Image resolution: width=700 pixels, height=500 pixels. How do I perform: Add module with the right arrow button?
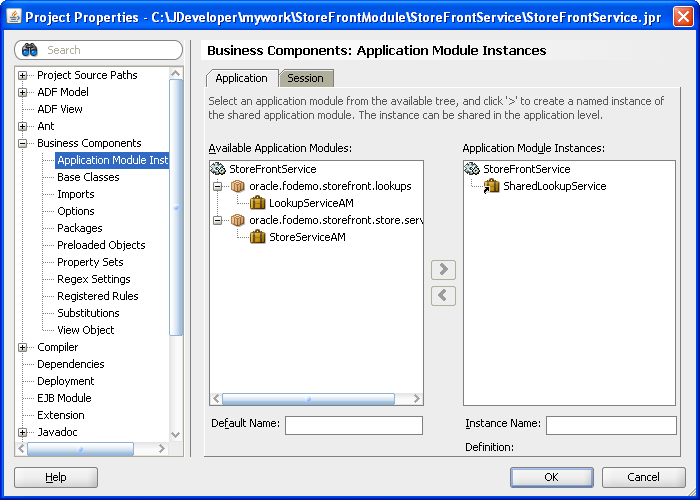(443, 270)
